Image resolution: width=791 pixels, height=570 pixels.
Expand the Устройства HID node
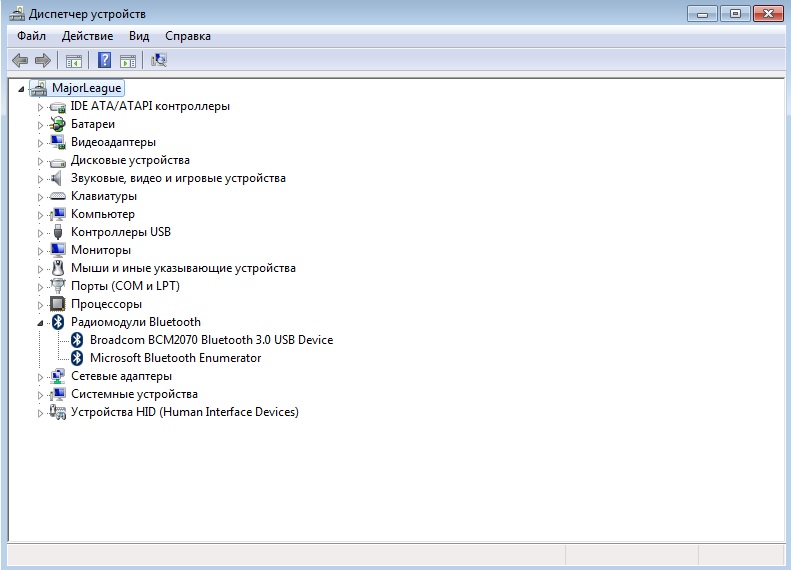pos(40,413)
